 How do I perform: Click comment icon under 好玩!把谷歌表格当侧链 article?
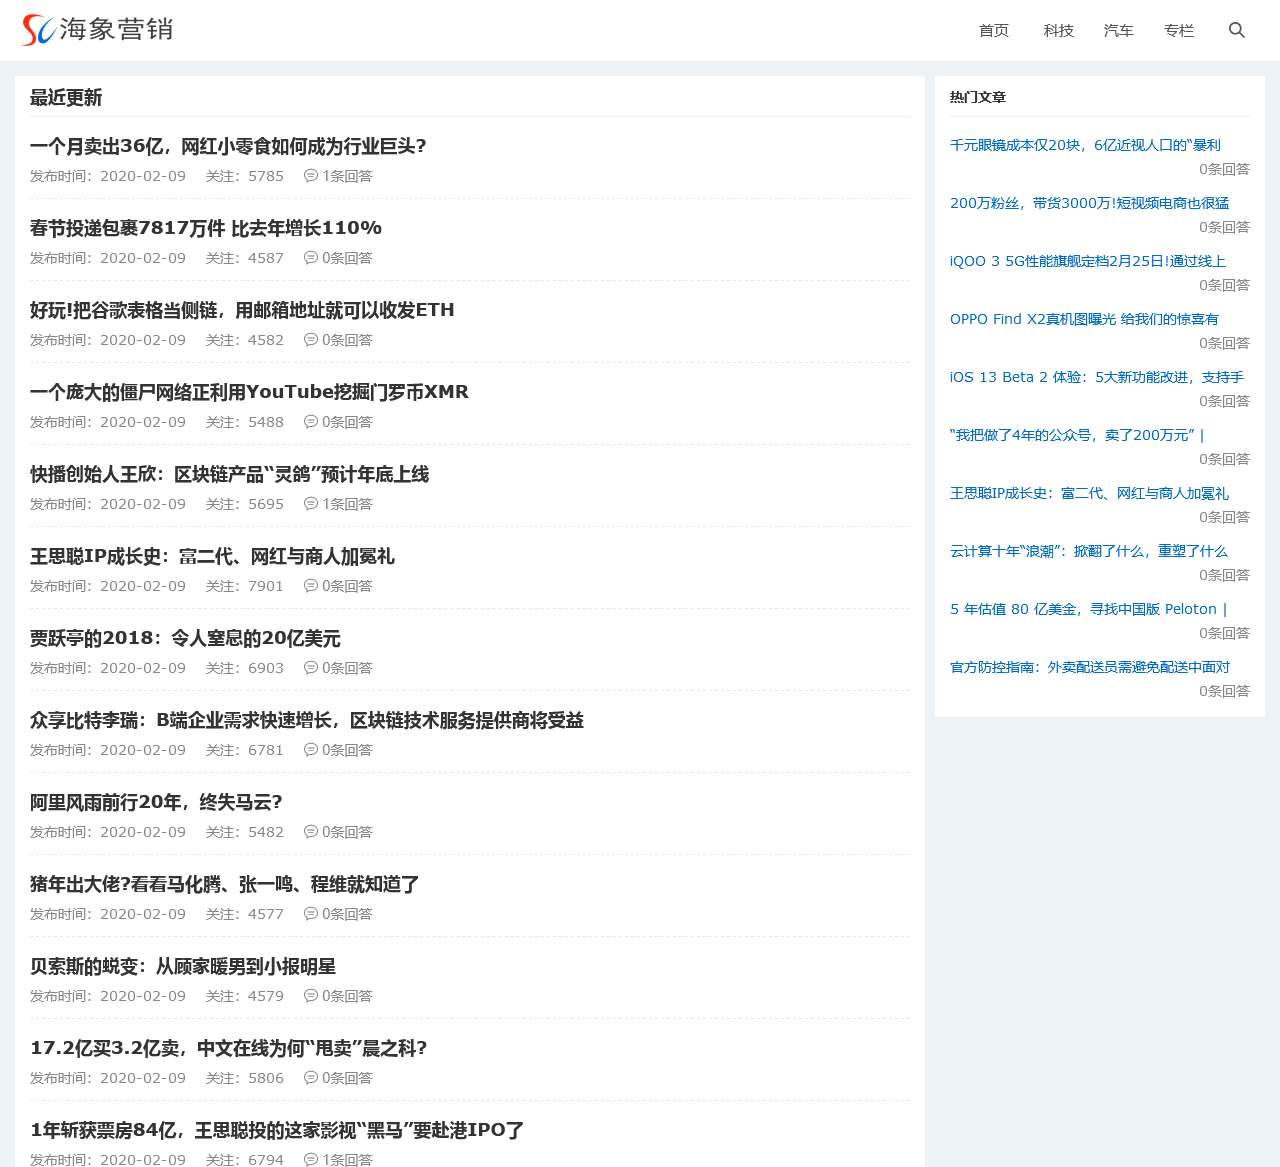tap(311, 340)
